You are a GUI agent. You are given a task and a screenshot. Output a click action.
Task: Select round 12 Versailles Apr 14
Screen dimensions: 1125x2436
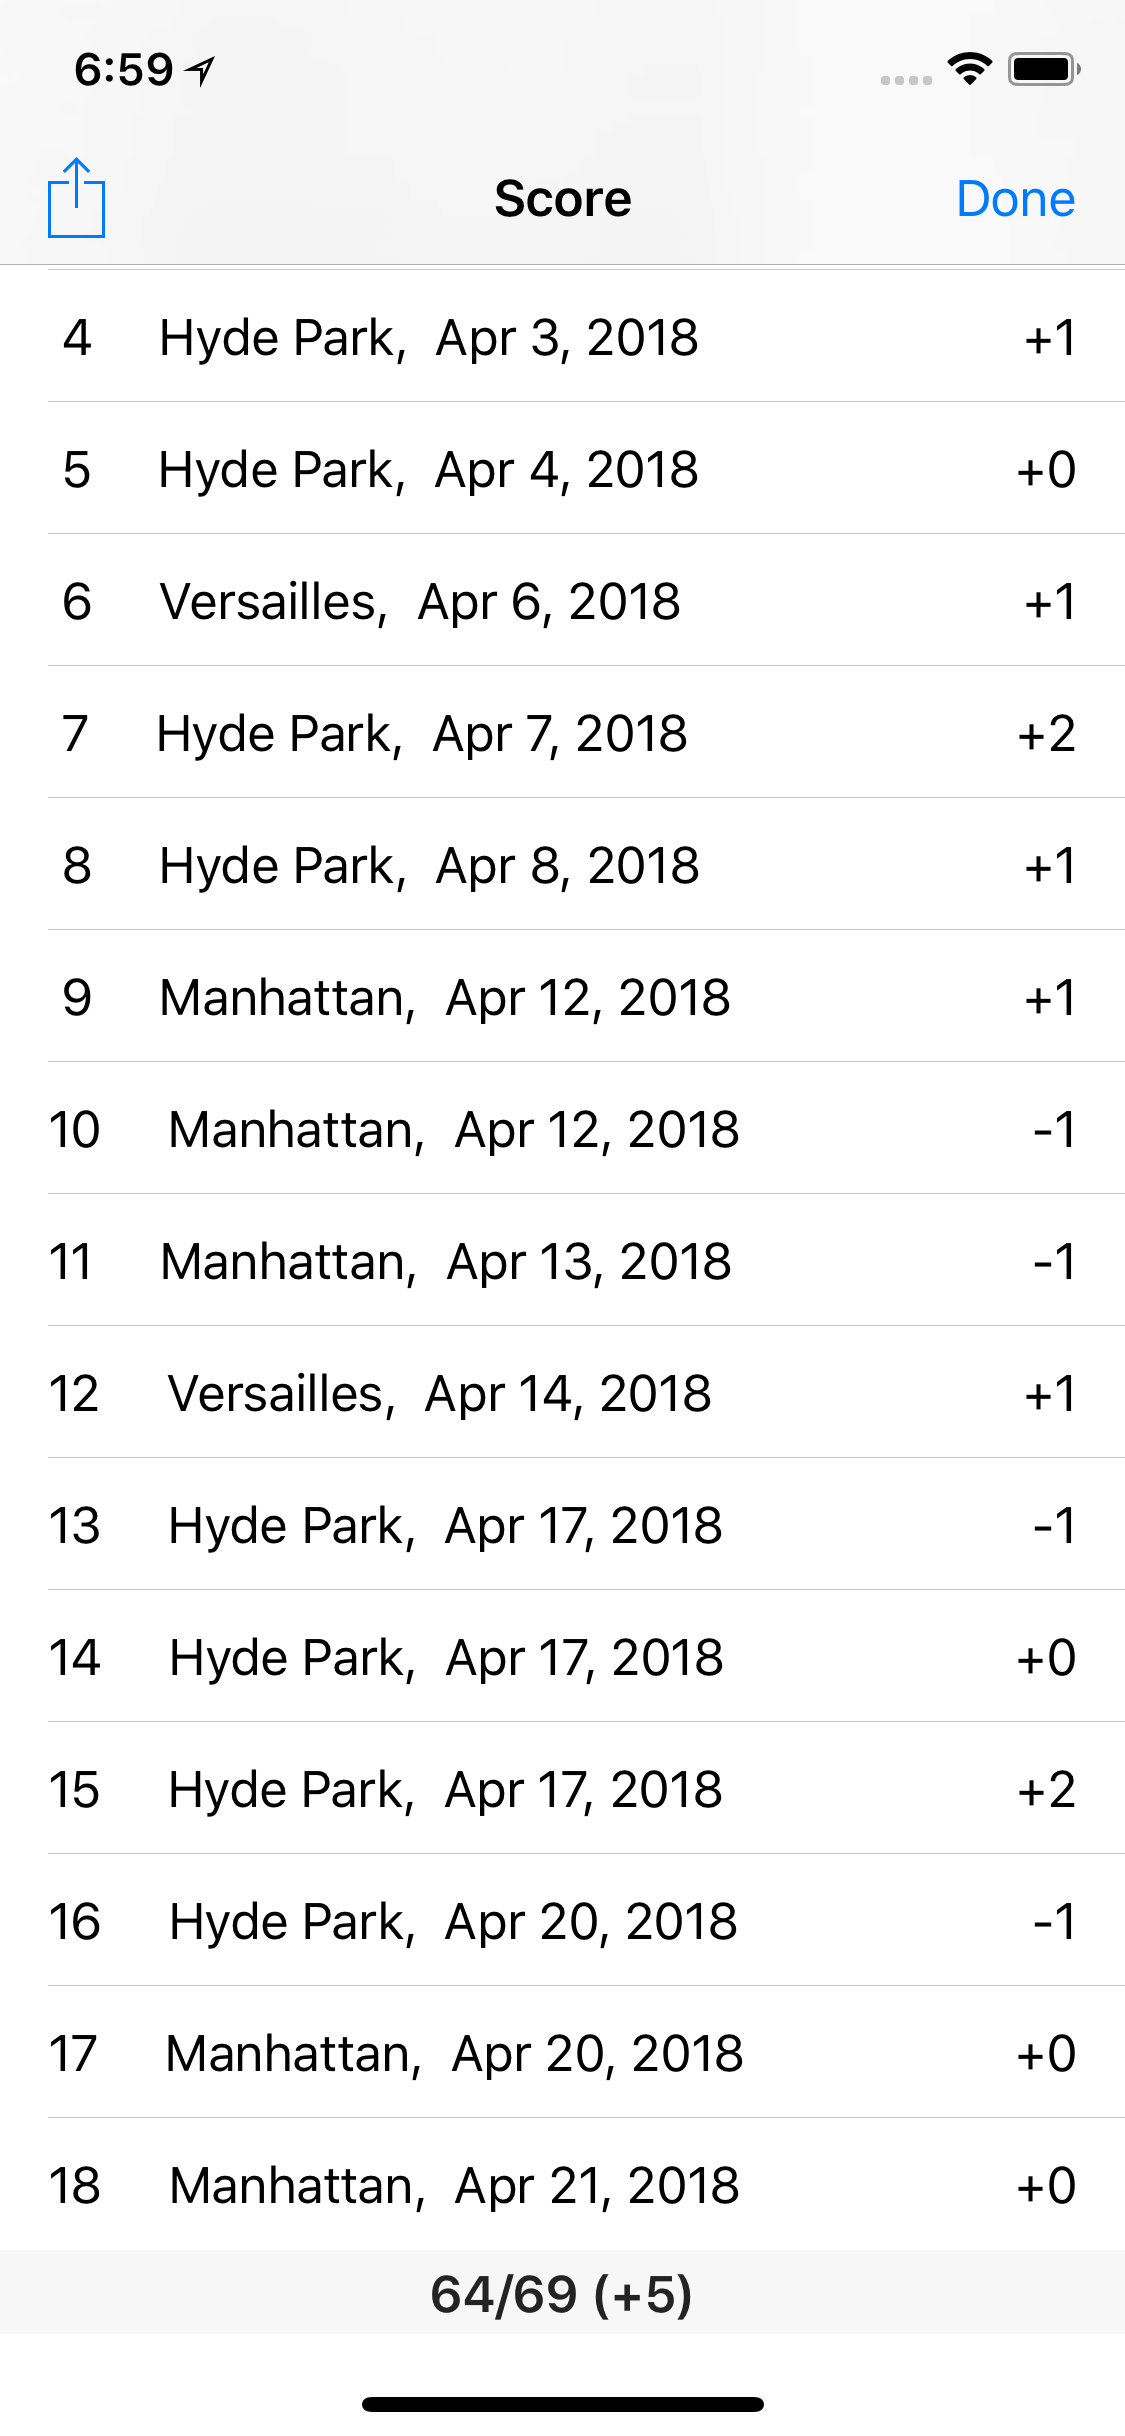pyautogui.click(x=562, y=1394)
